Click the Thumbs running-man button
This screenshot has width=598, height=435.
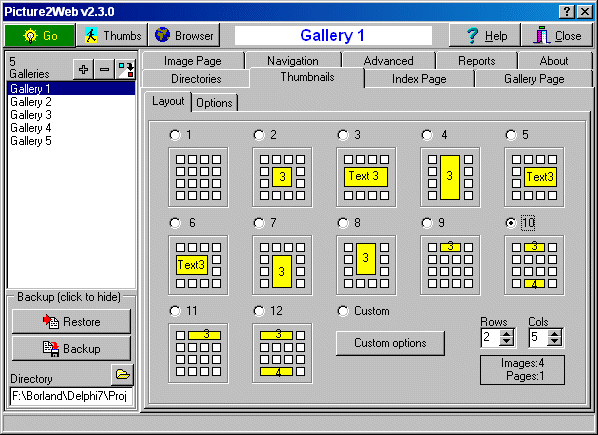click(x=112, y=35)
